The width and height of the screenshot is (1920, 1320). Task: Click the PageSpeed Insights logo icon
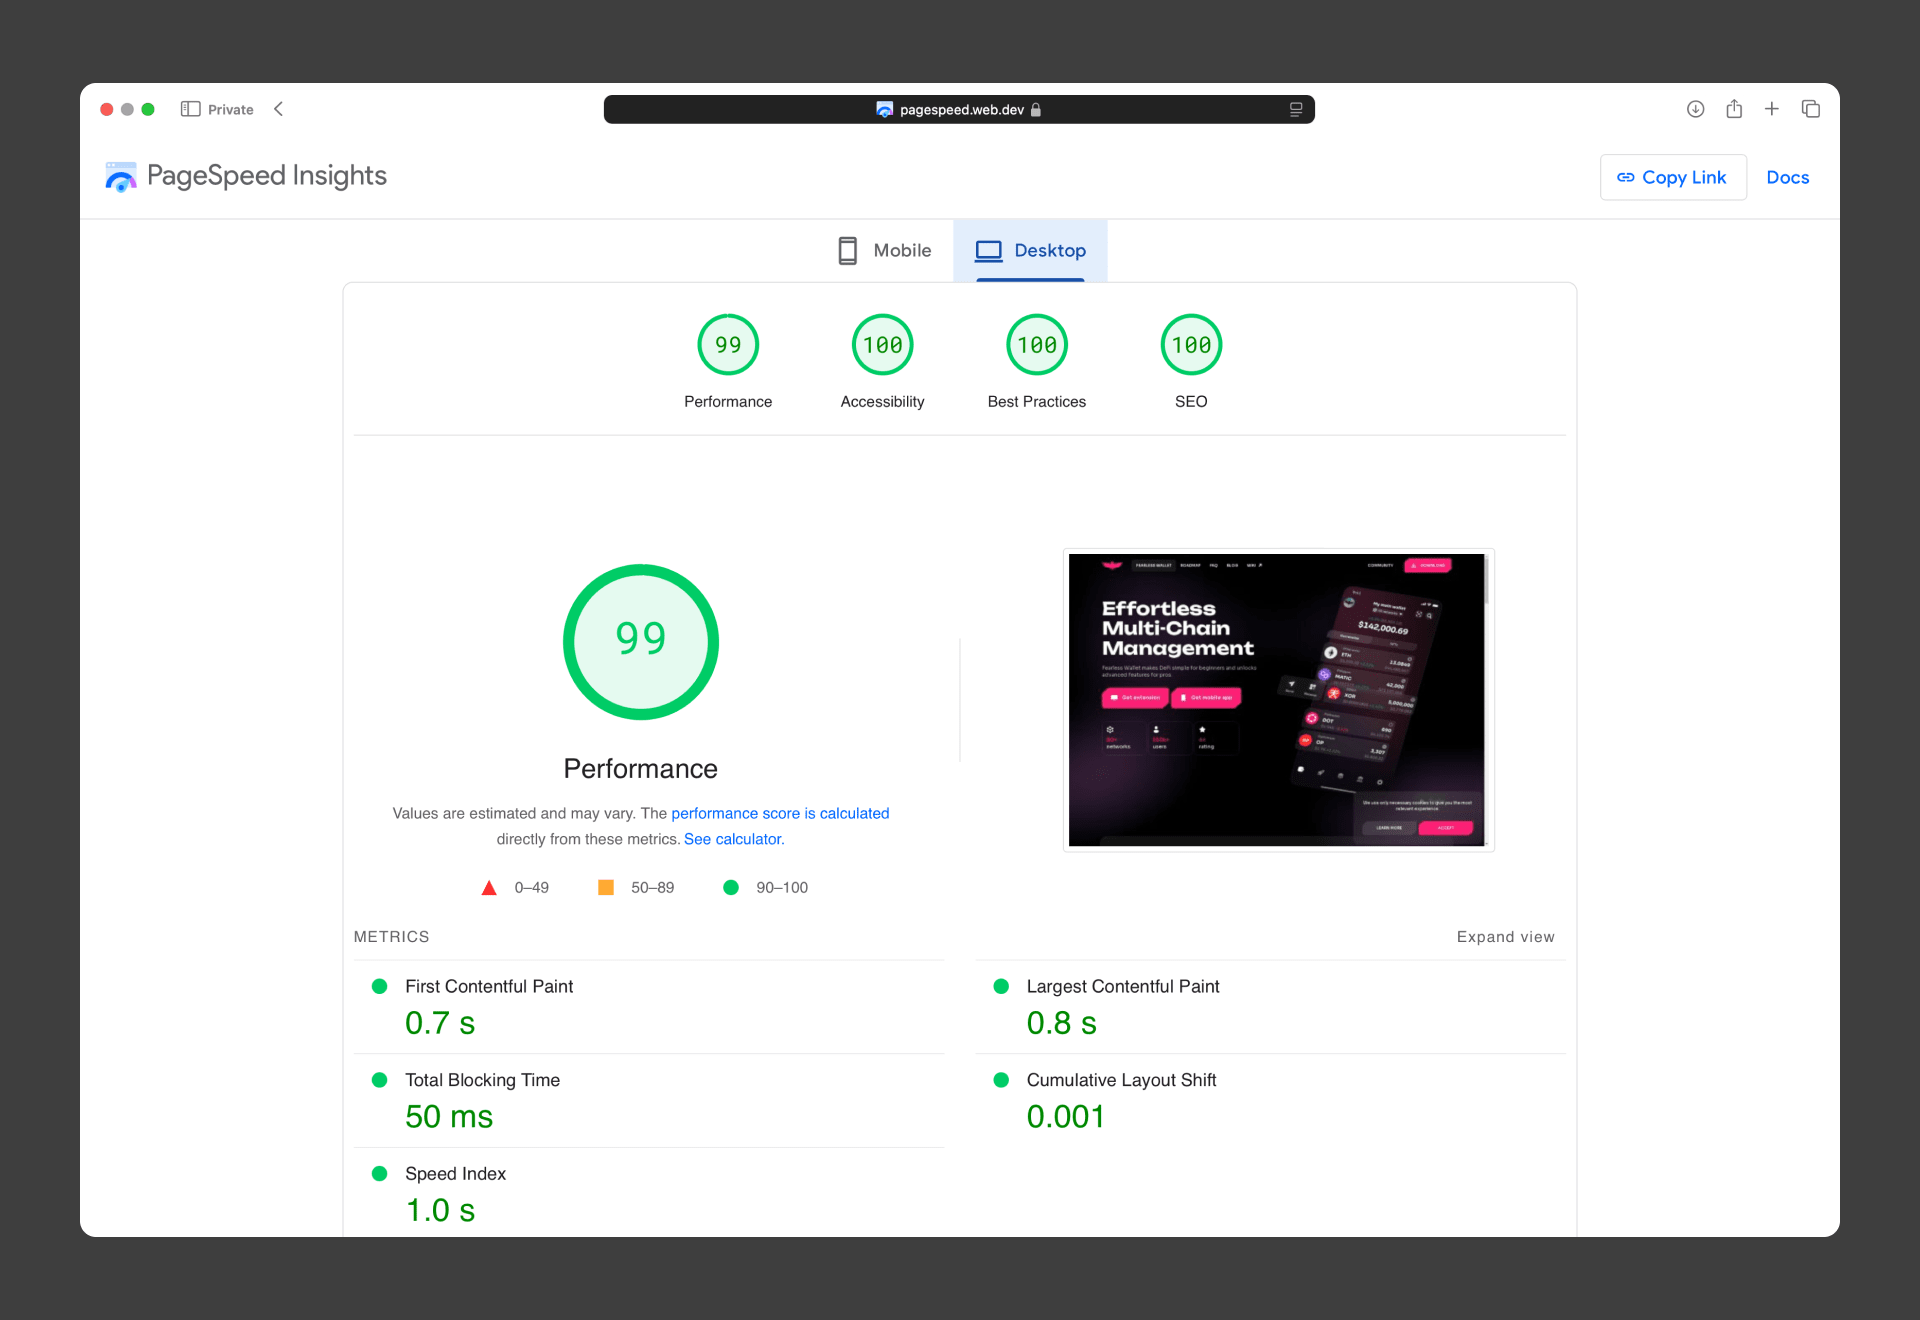point(121,177)
